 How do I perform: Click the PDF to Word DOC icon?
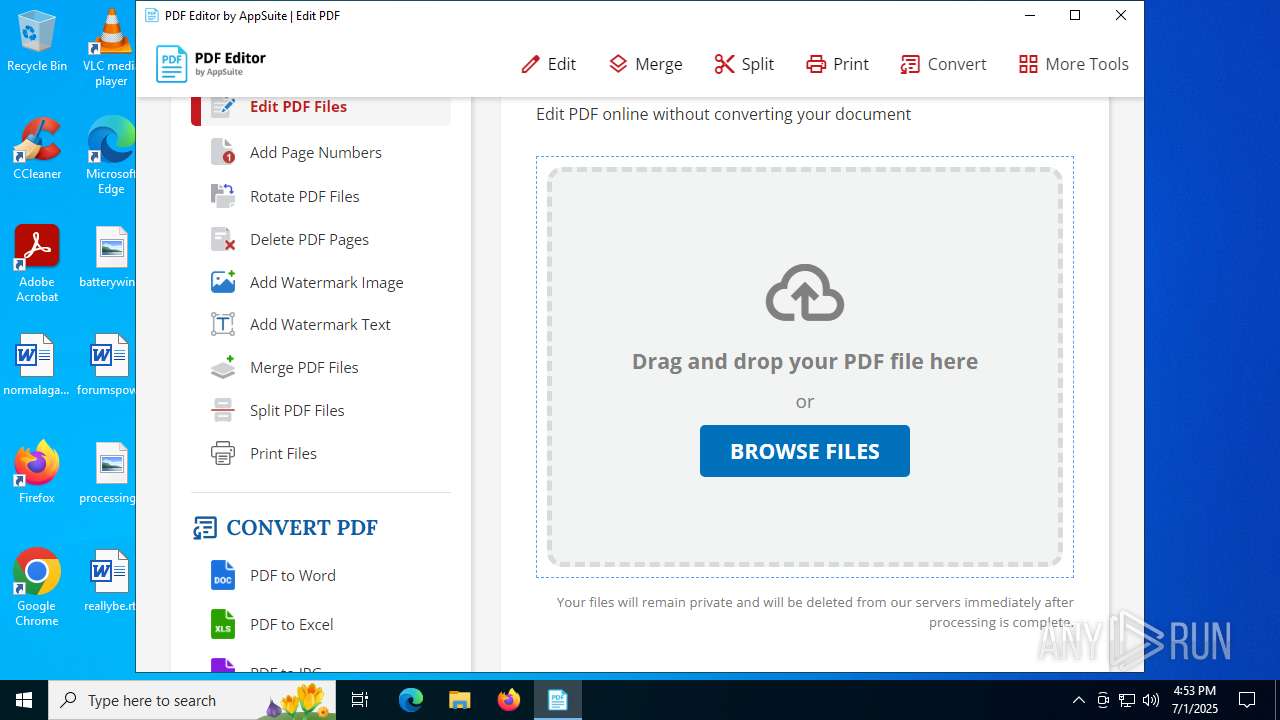pyautogui.click(x=223, y=575)
